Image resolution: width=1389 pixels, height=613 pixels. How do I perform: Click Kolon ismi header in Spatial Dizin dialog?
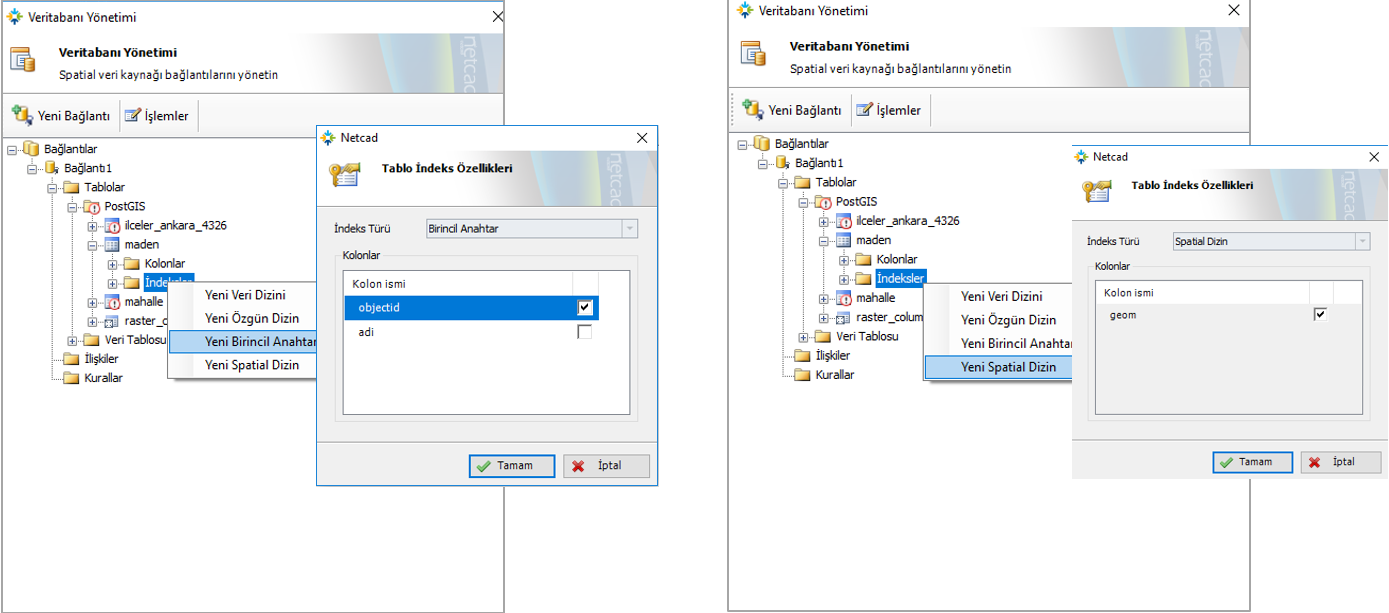(1203, 292)
